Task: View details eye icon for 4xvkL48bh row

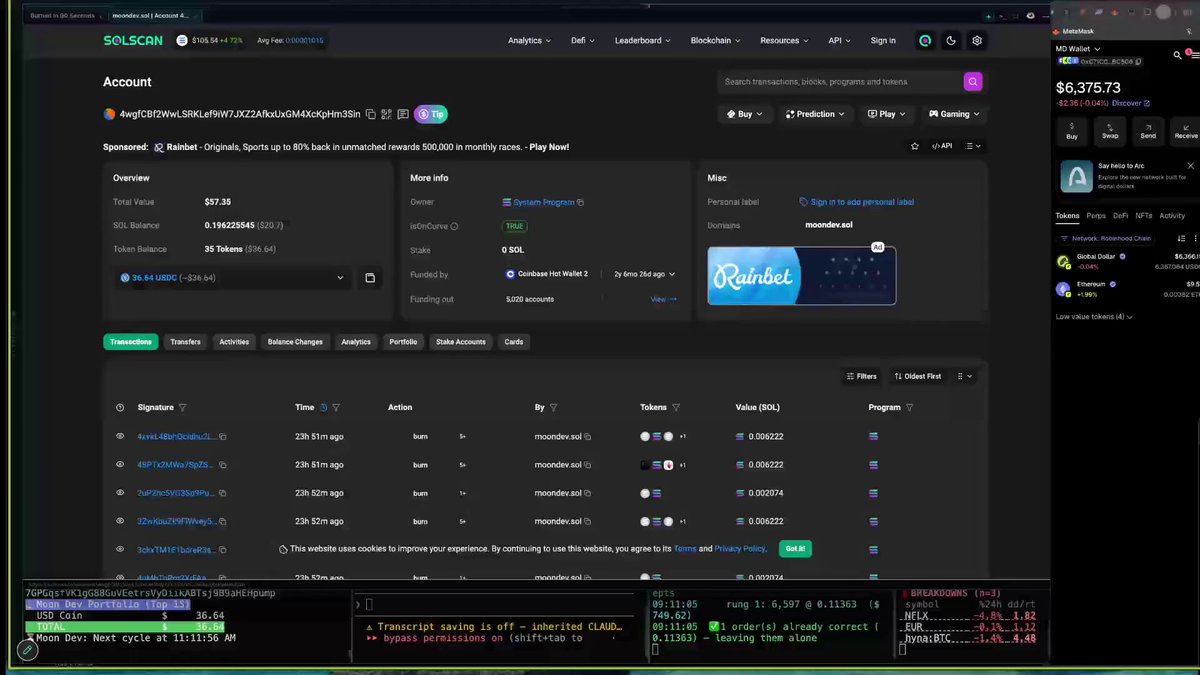Action: tap(120, 437)
